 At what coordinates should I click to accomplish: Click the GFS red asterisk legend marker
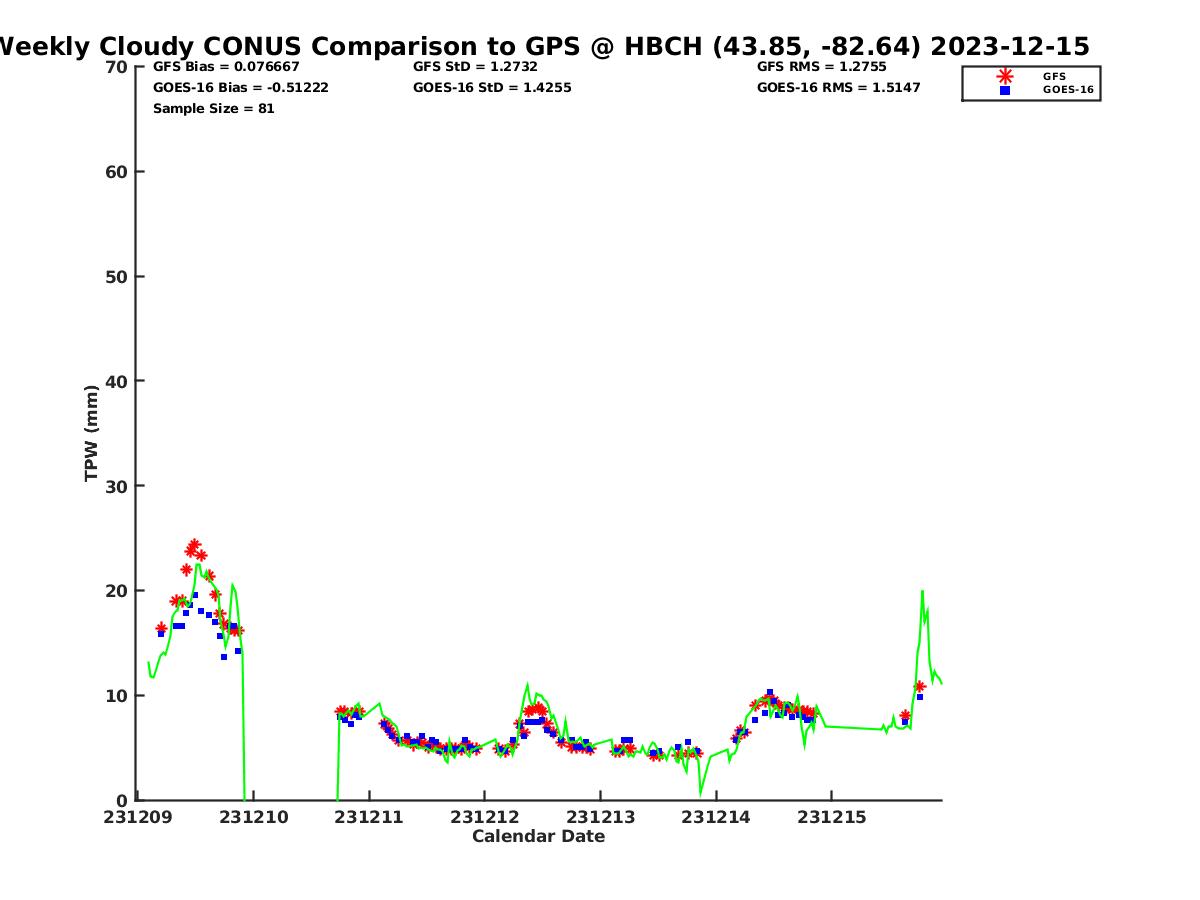pos(1005,76)
